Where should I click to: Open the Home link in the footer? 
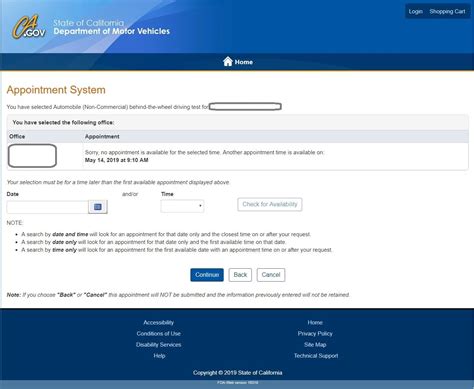click(315, 322)
